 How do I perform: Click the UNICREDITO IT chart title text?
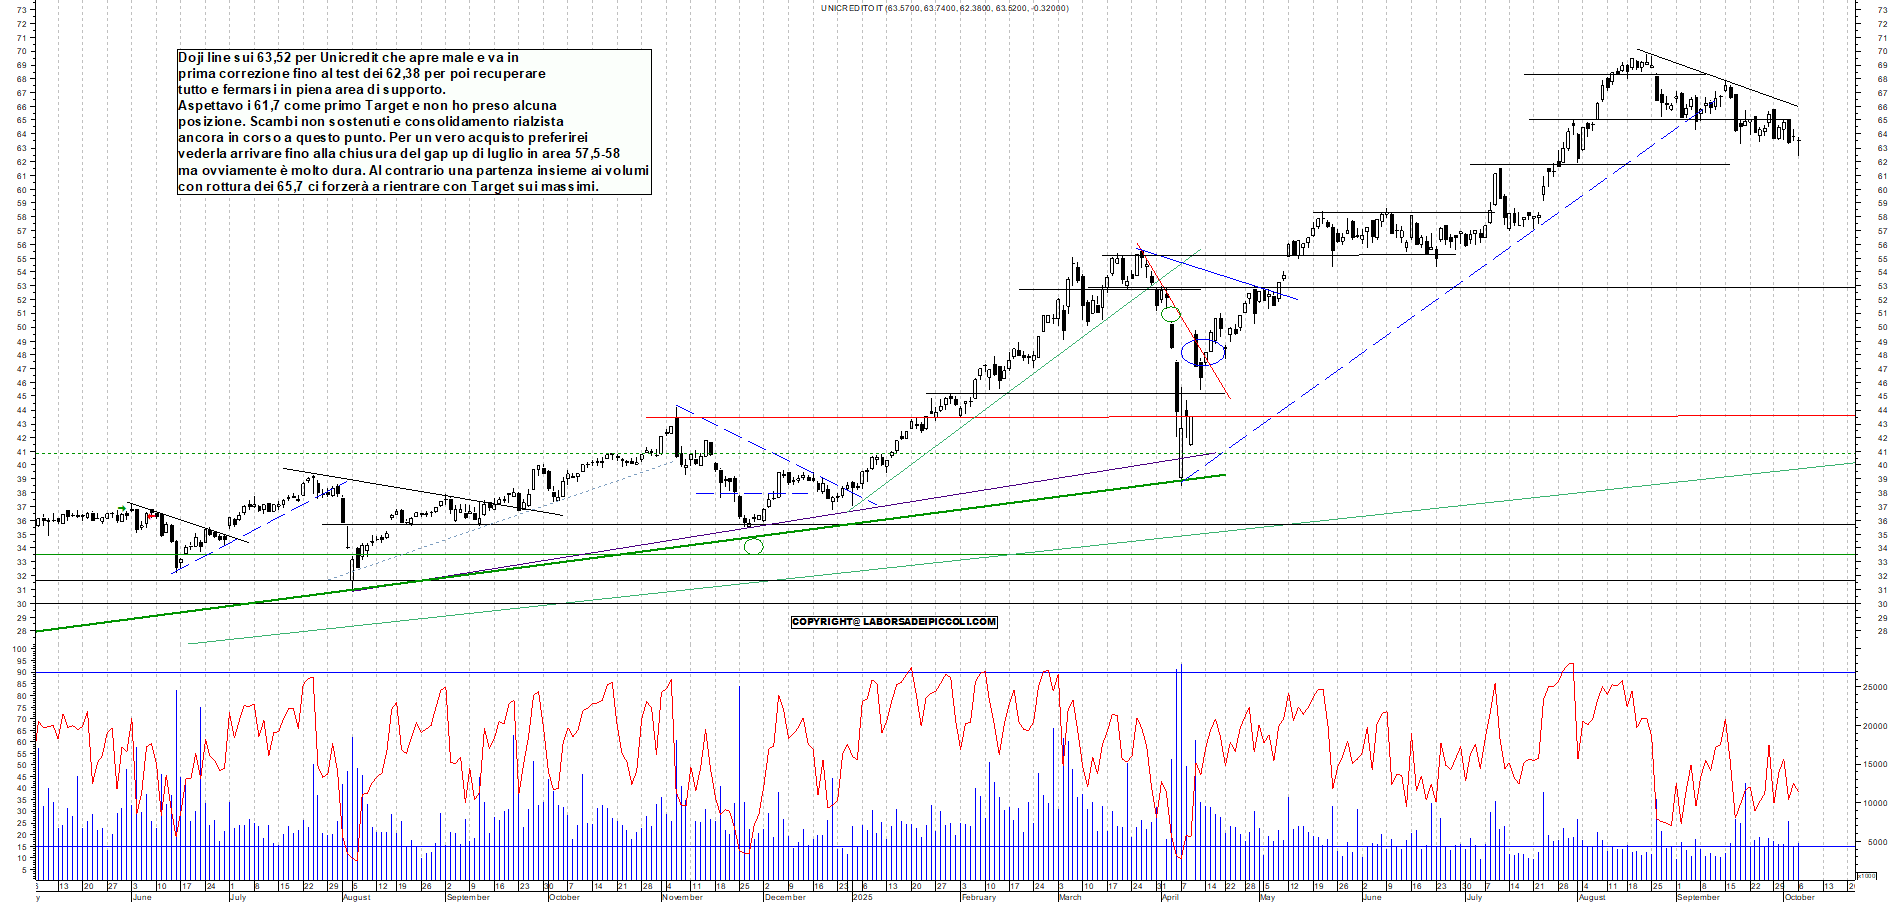tap(944, 8)
